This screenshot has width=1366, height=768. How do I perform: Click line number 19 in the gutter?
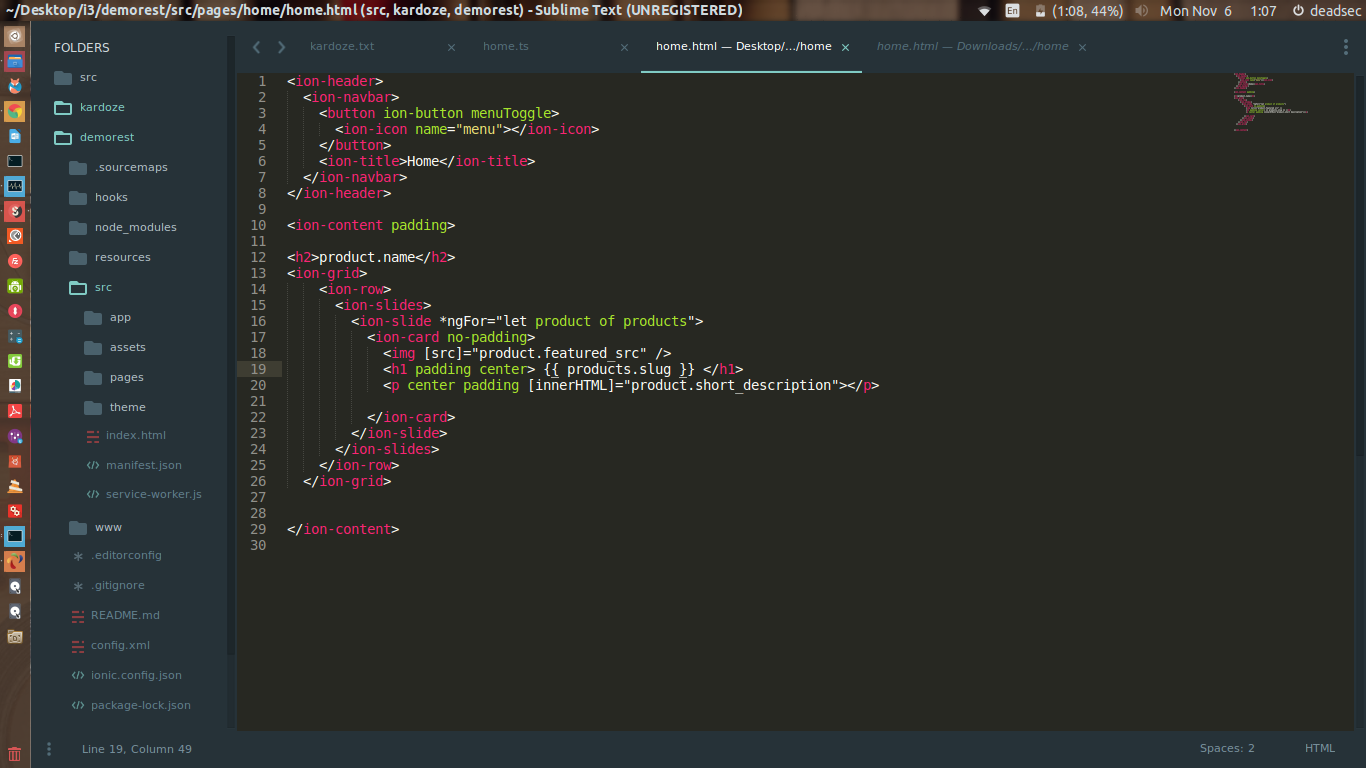click(258, 369)
